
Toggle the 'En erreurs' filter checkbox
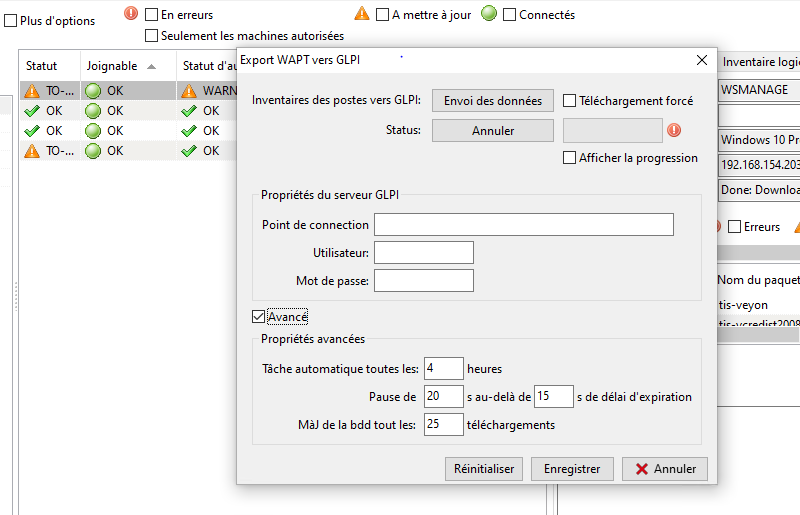click(x=152, y=15)
